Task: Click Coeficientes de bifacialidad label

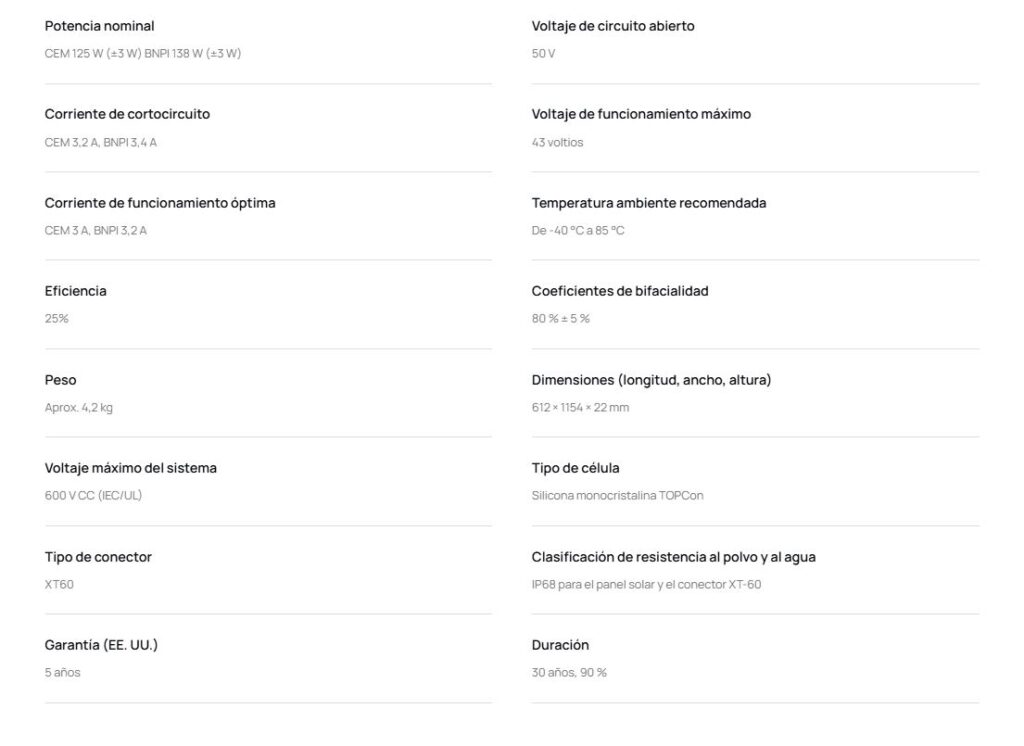Action: [620, 291]
